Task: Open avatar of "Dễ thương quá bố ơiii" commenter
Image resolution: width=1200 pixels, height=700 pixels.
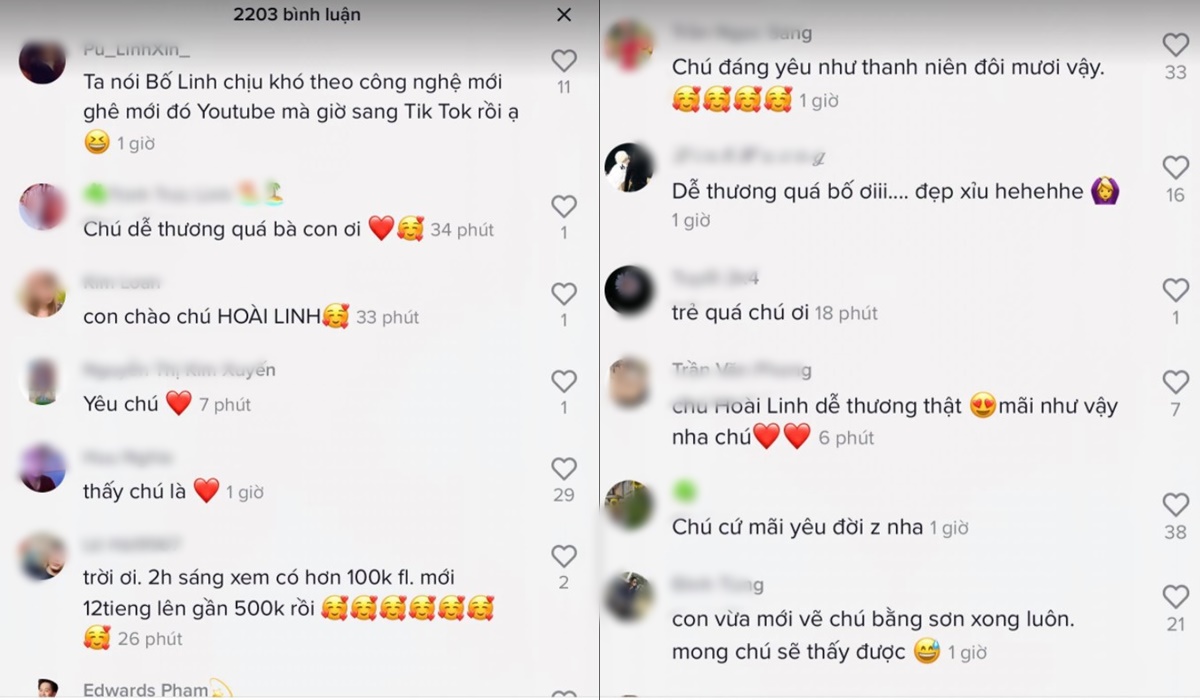Action: pyautogui.click(x=629, y=167)
